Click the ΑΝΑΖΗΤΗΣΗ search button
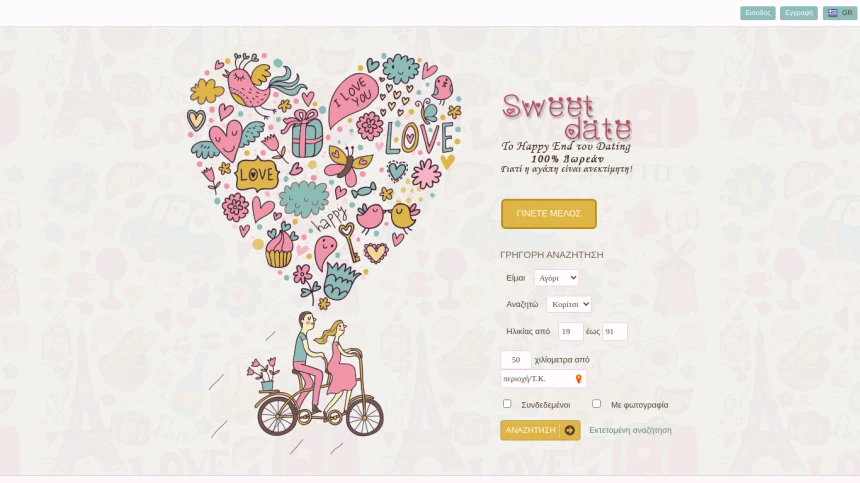The image size is (860, 483). click(540, 430)
